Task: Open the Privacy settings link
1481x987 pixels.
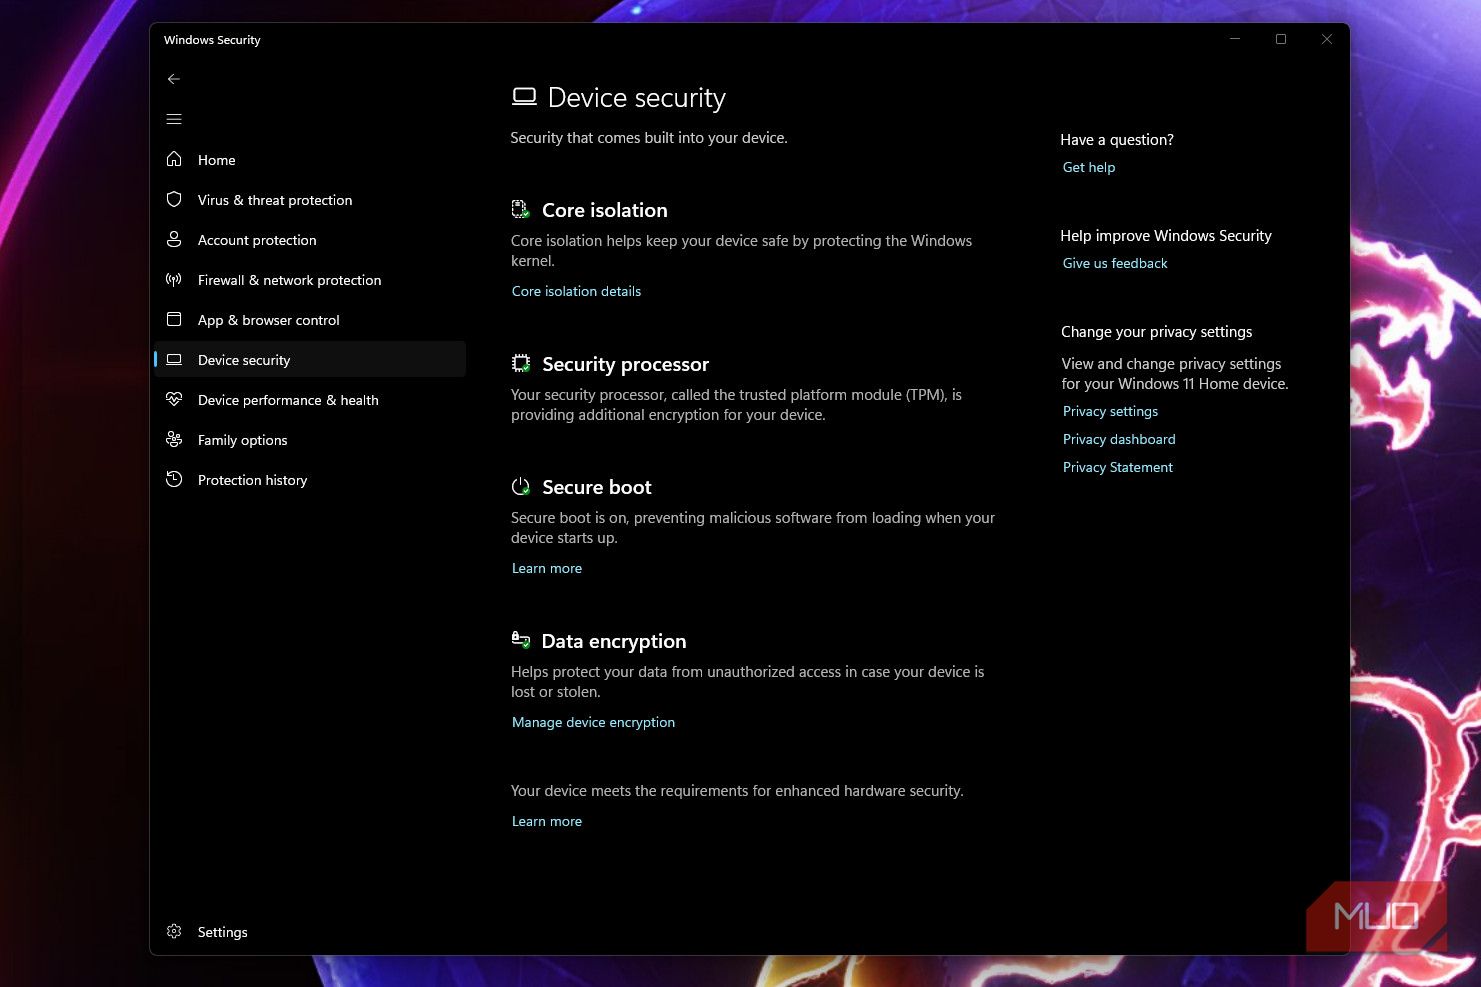Action: tap(1110, 411)
